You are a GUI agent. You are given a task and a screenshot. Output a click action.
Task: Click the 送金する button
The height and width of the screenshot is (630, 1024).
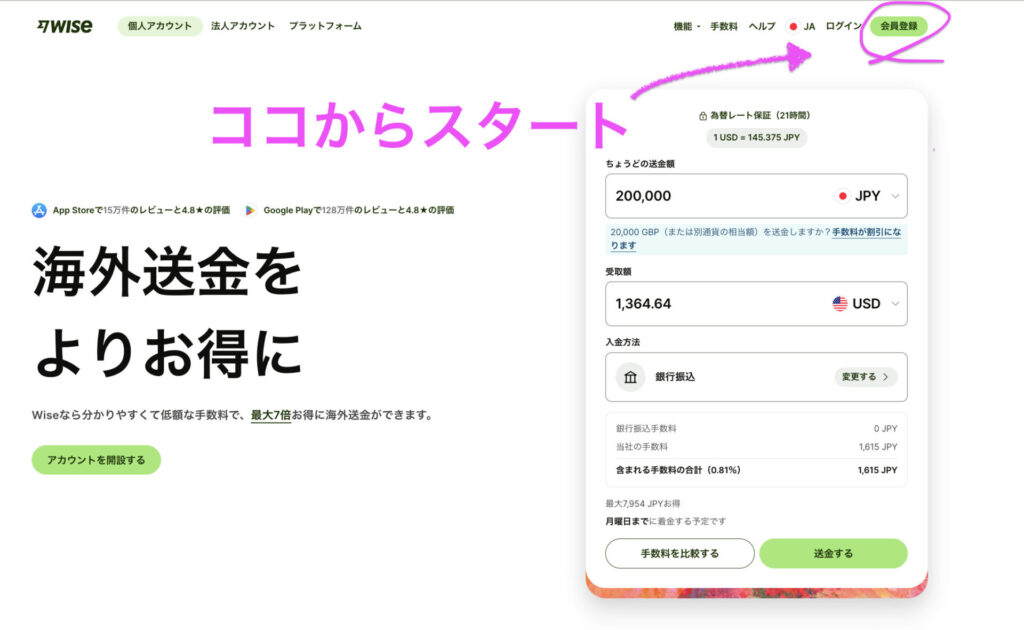tap(833, 554)
